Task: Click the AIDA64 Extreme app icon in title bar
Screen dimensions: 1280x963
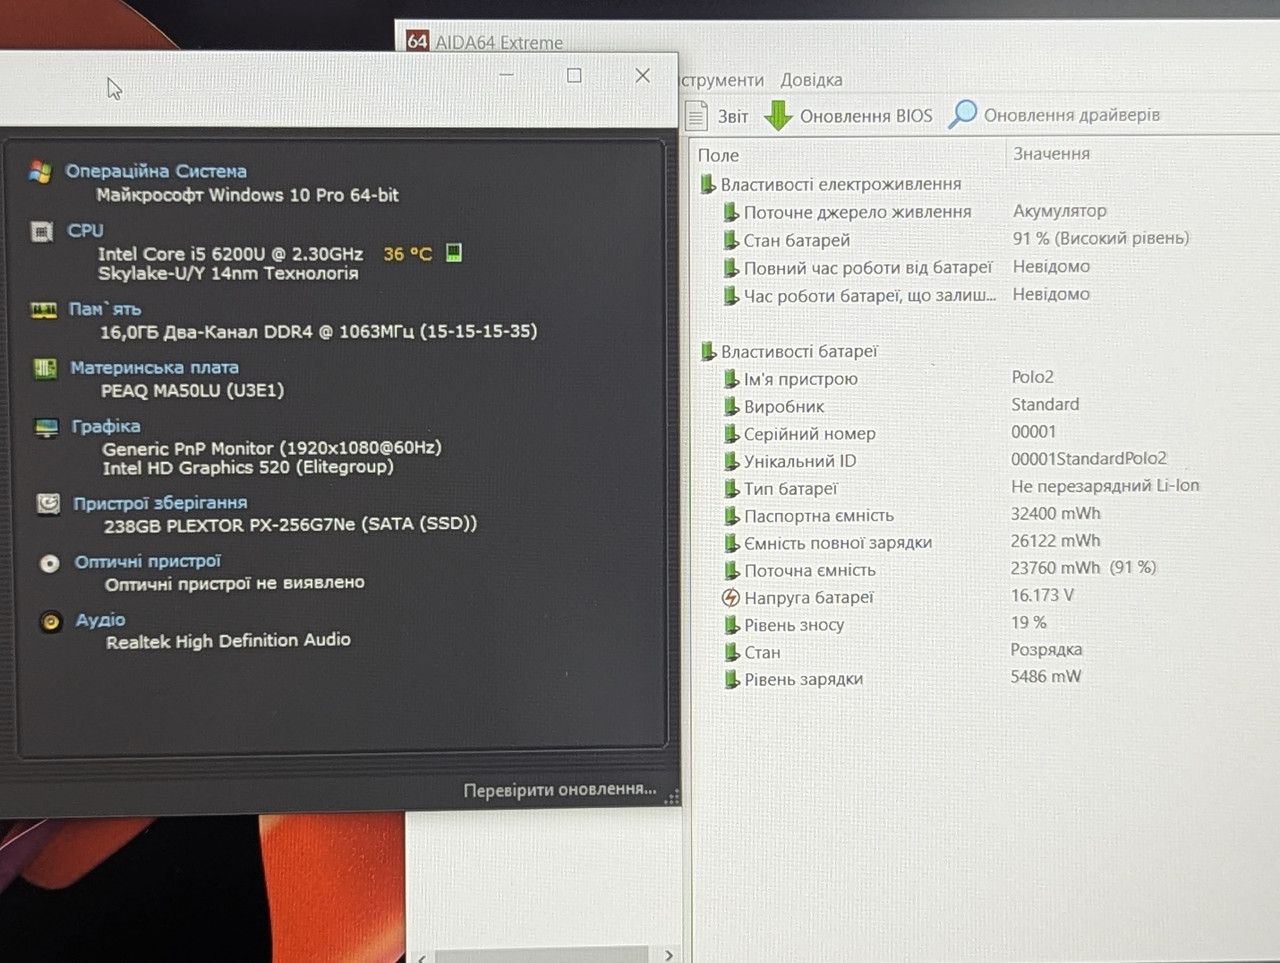Action: pos(418,41)
